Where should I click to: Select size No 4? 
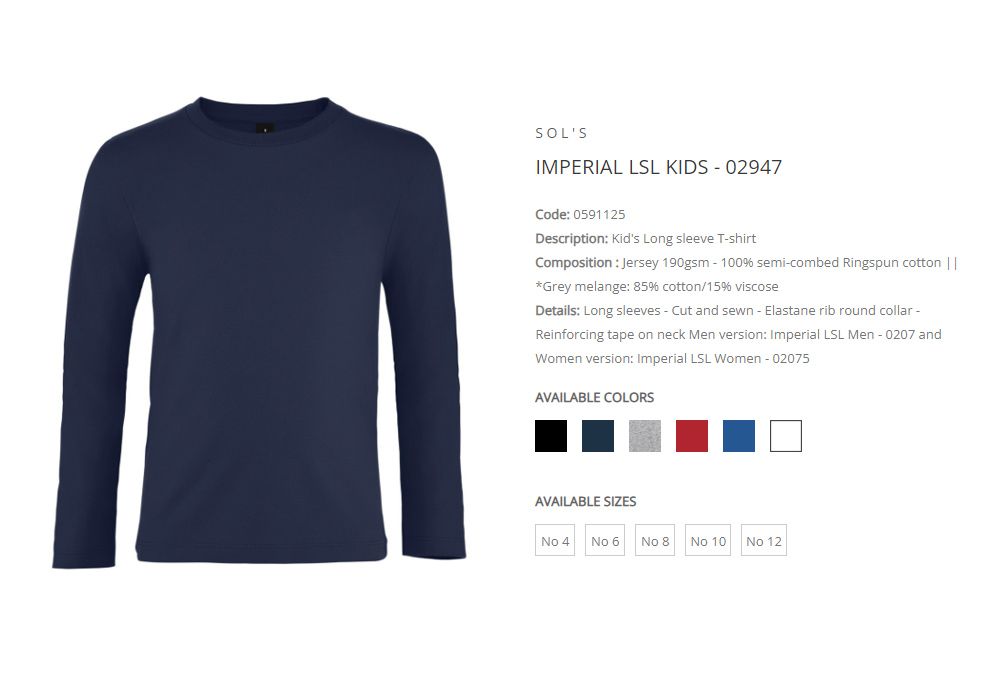(555, 540)
